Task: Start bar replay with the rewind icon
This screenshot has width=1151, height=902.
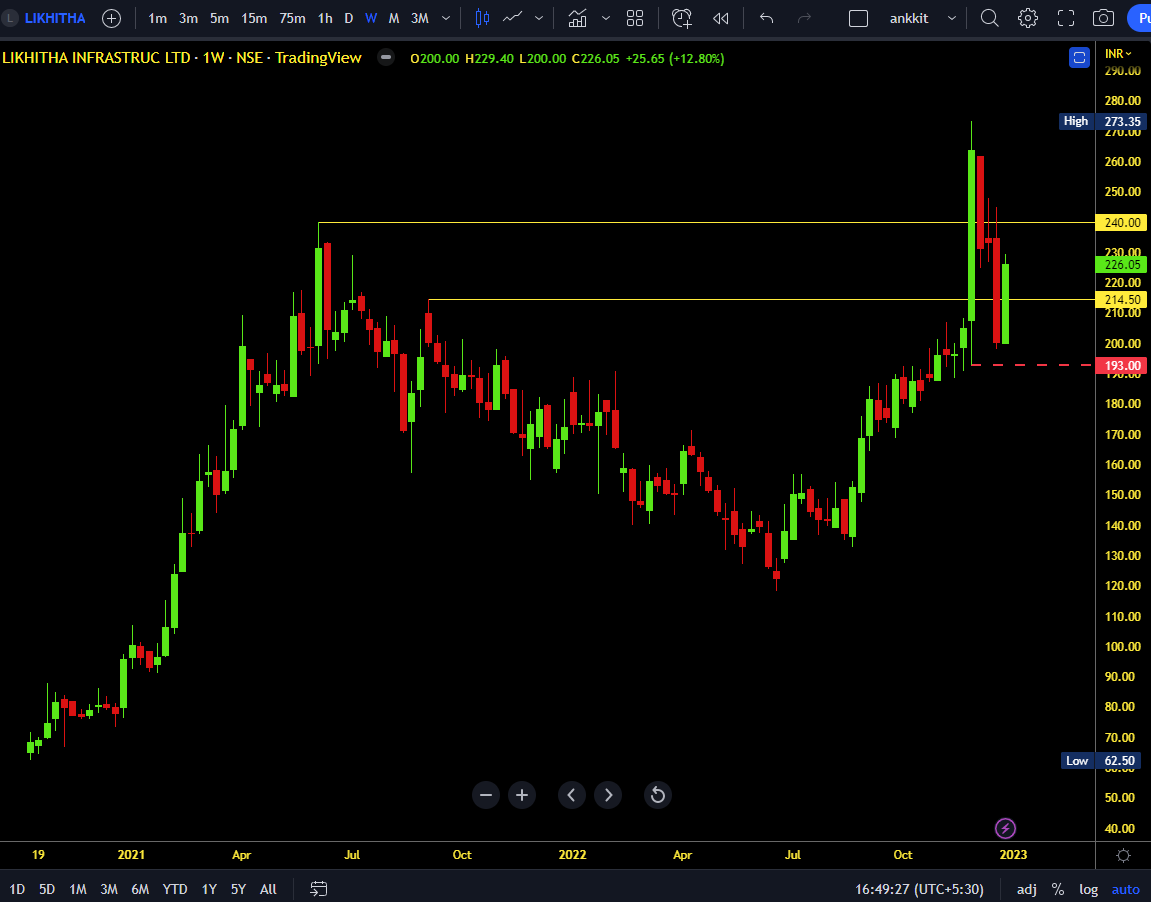Action: tap(721, 18)
